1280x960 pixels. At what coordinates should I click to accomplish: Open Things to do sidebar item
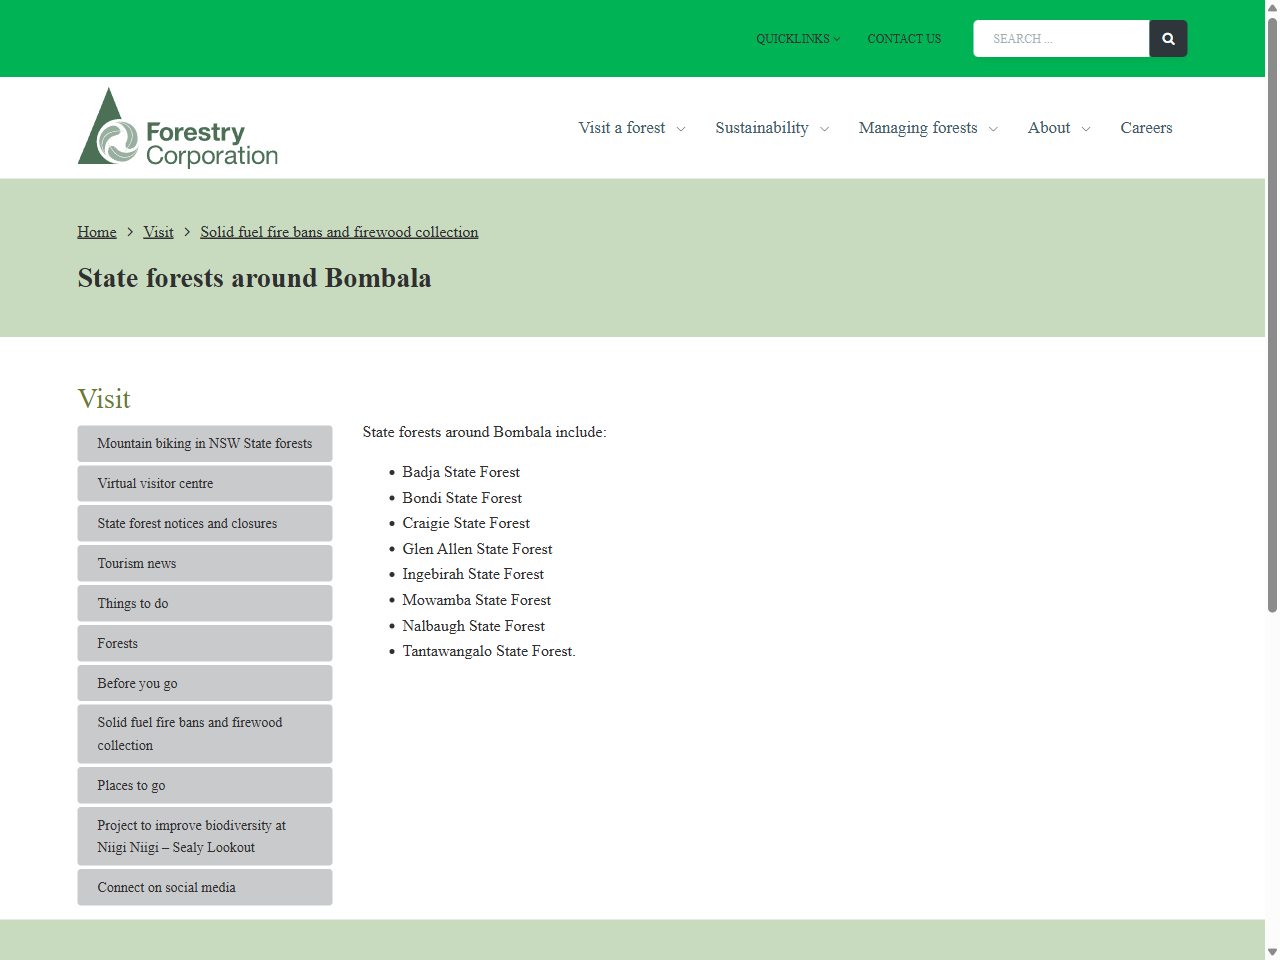click(205, 604)
